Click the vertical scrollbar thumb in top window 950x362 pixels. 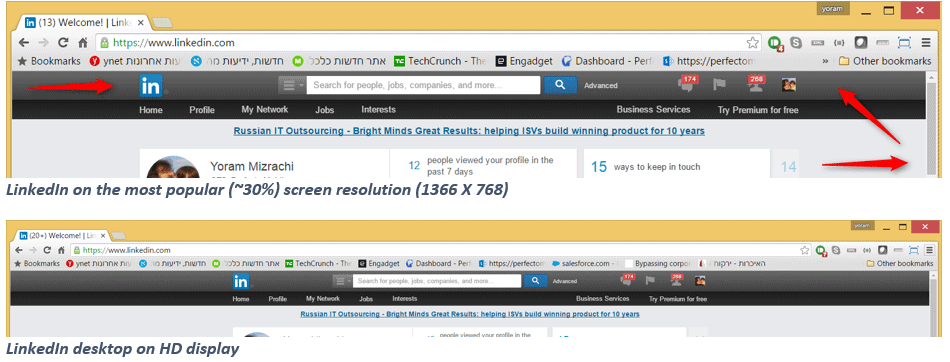pos(932,128)
